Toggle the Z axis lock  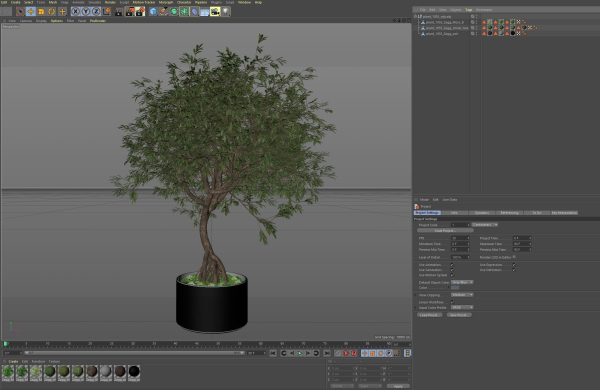96,11
